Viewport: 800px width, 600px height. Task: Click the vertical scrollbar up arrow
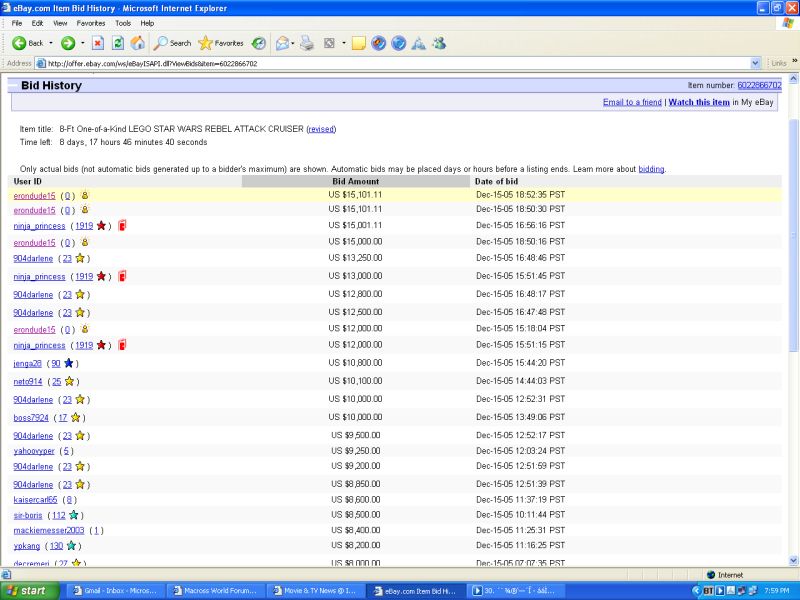tap(793, 79)
